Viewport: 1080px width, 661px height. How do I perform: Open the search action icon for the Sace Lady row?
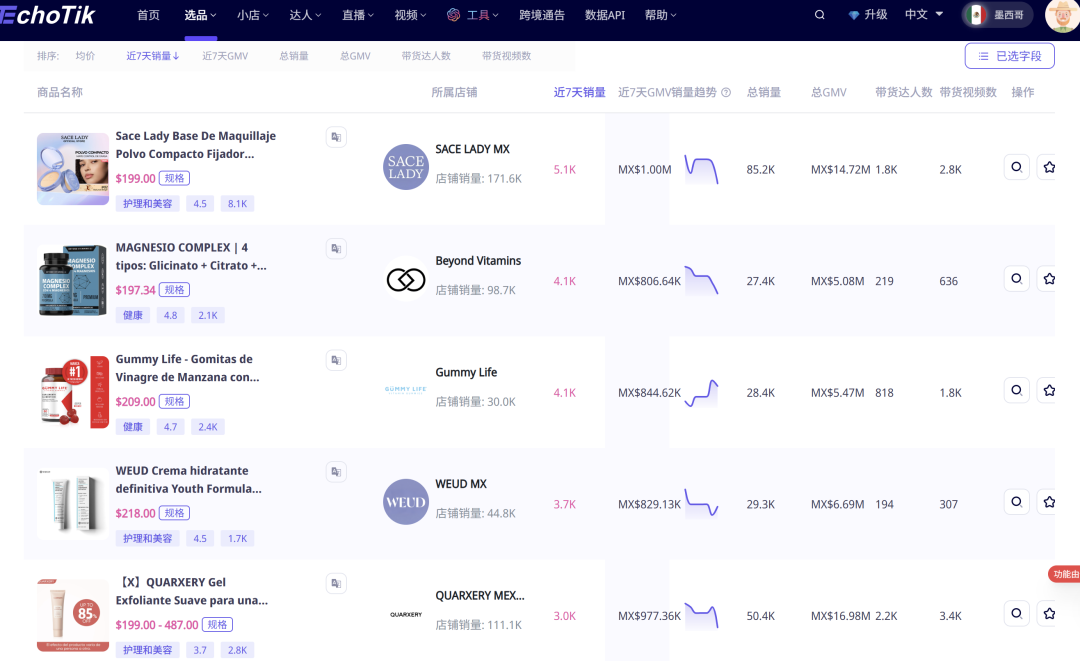tap(1016, 168)
